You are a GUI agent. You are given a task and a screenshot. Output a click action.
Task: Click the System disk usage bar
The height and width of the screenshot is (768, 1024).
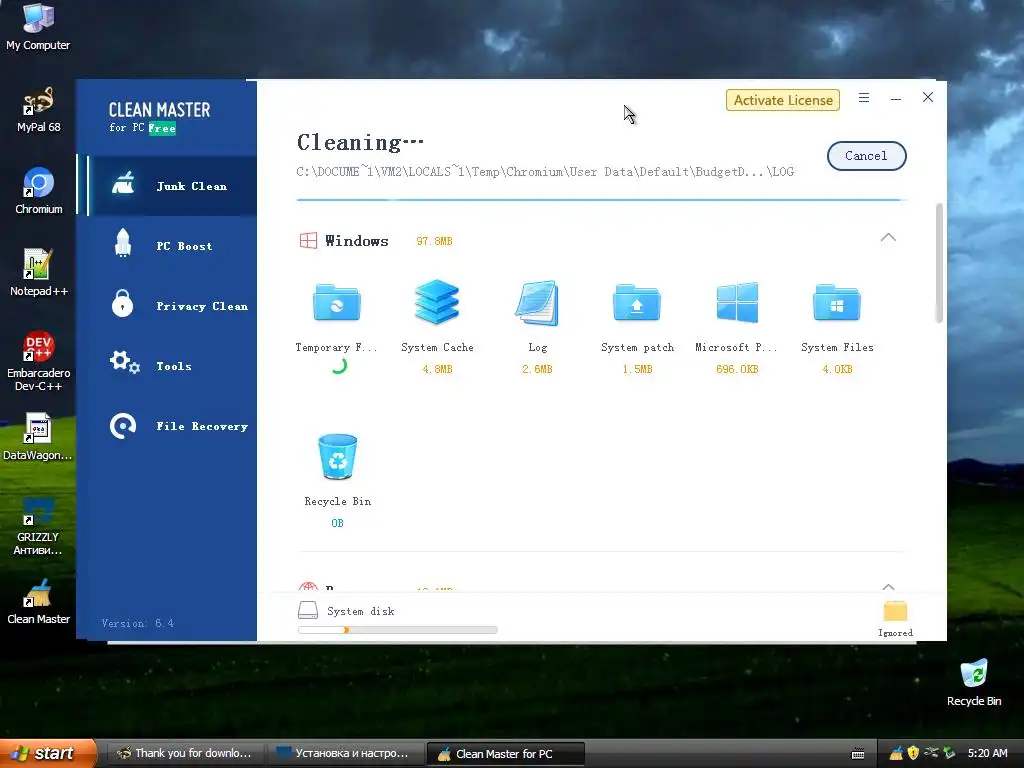pos(398,630)
